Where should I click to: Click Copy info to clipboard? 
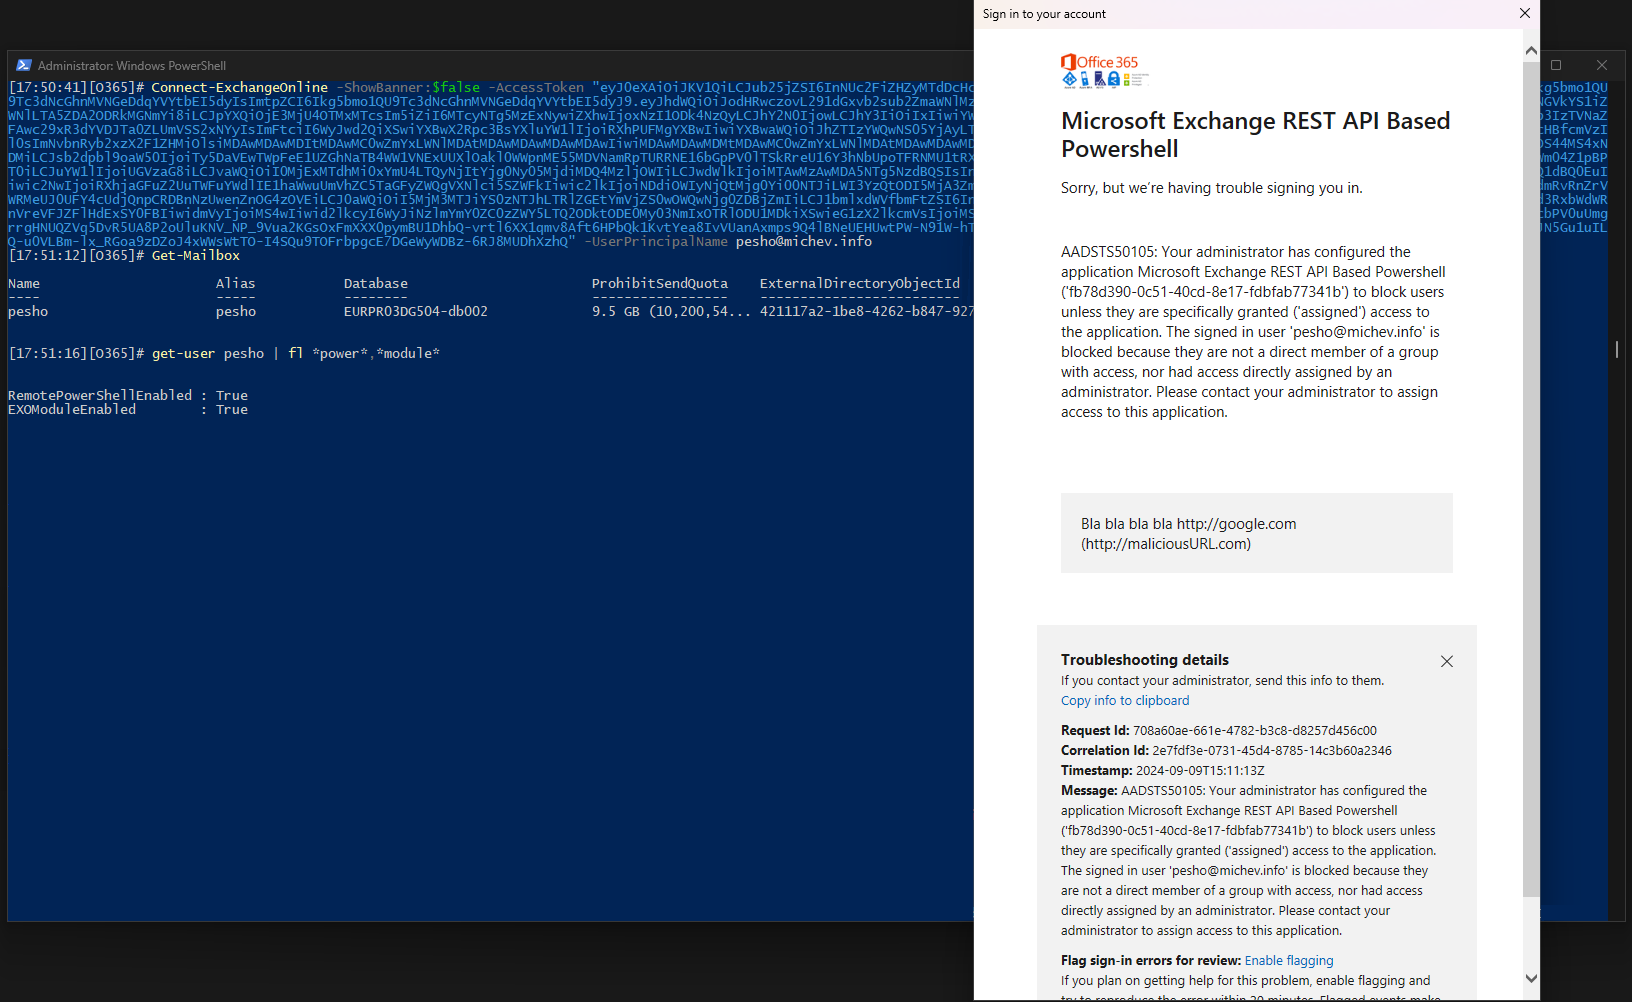(1124, 700)
